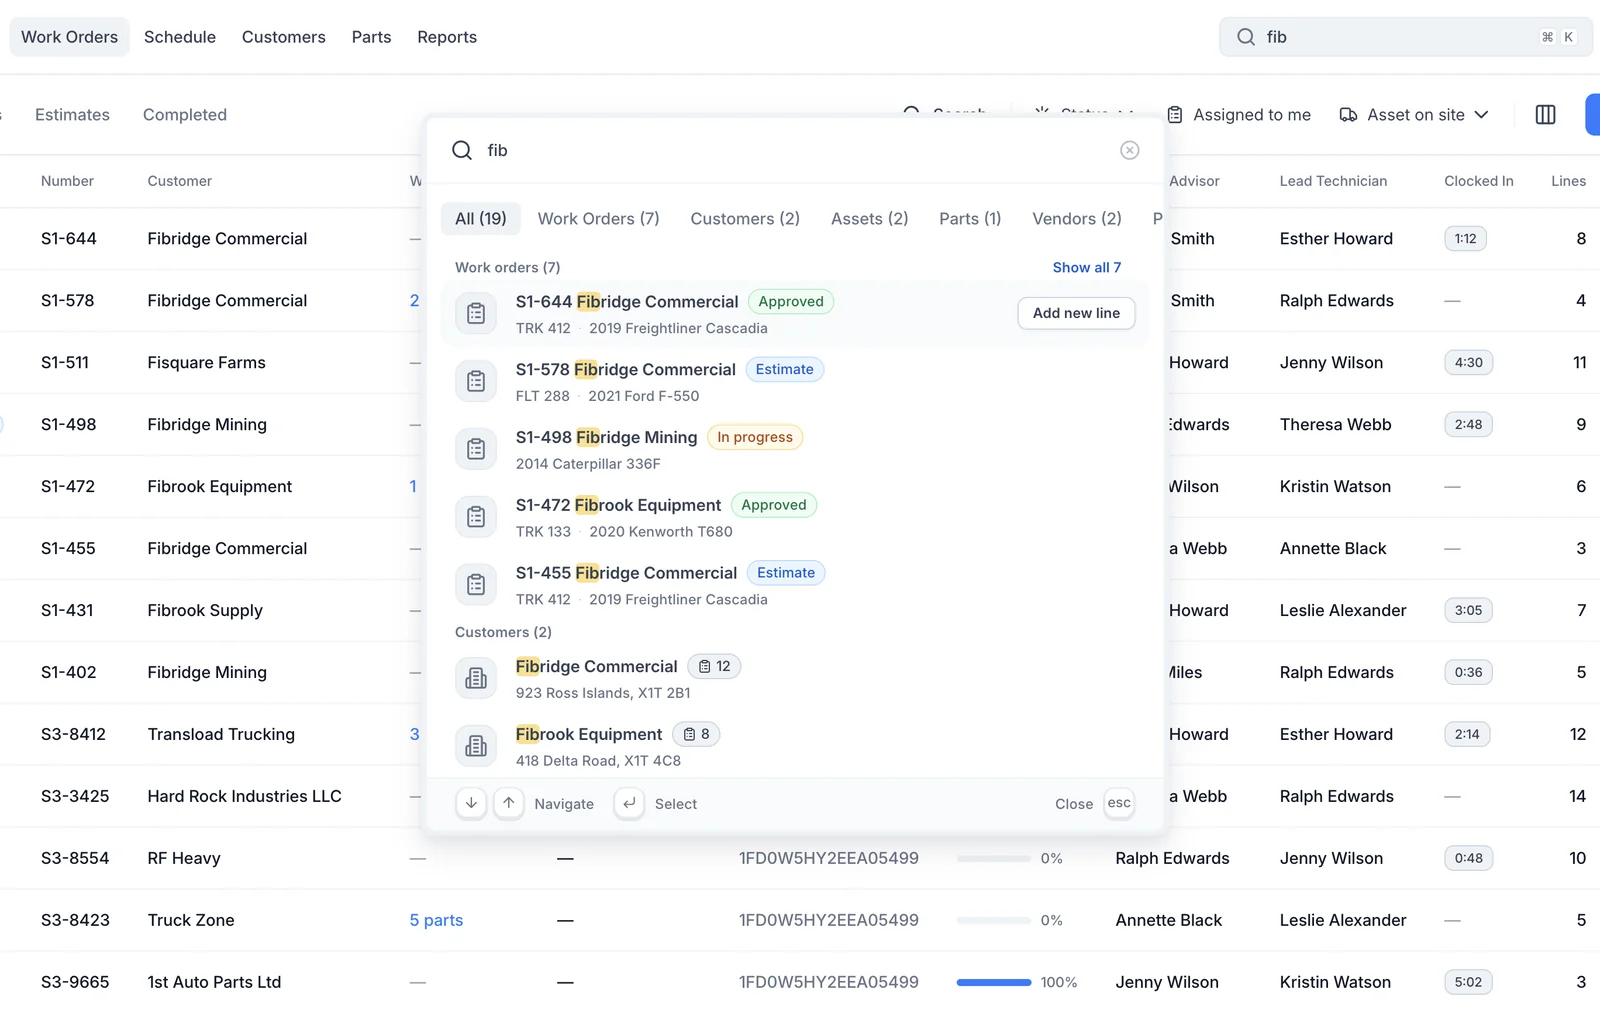
Task: Open the Work Orders nav tab
Action: coord(70,37)
